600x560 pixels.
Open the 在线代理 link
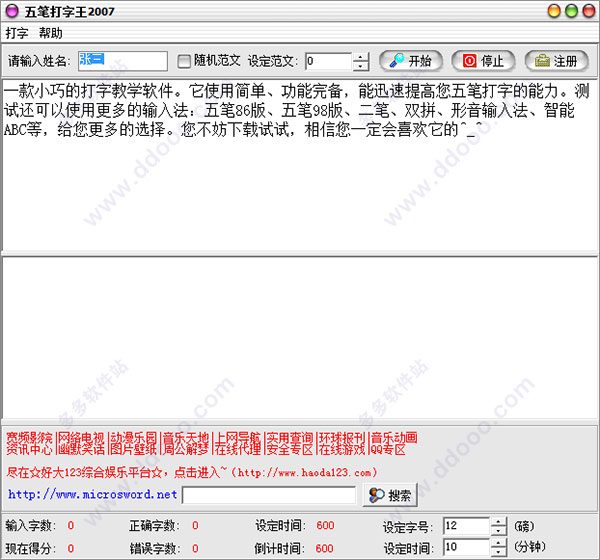[238, 449]
